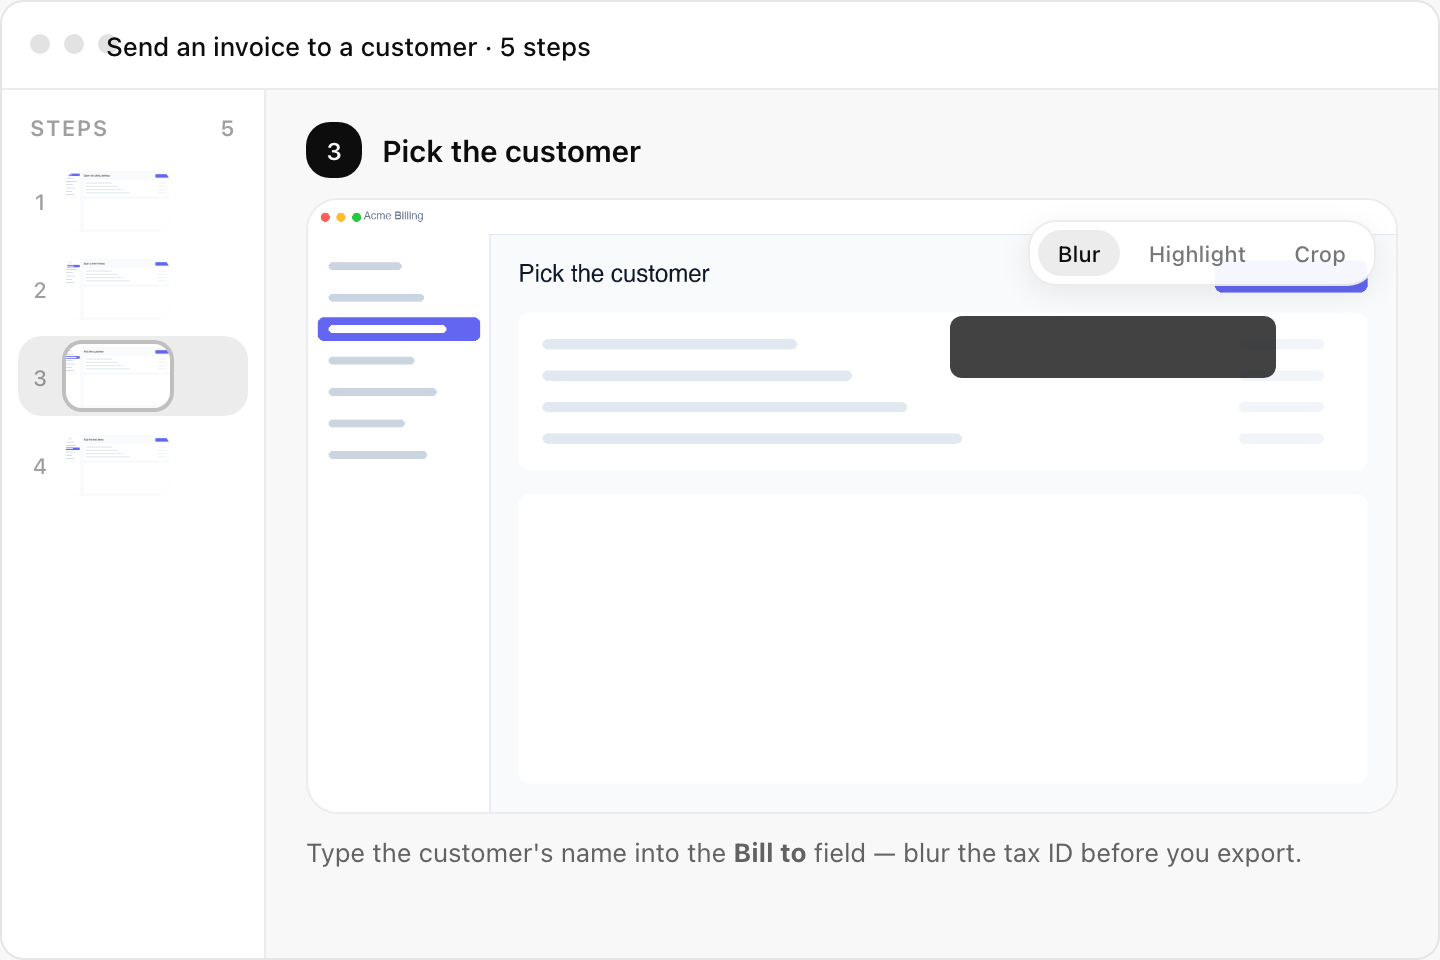Image resolution: width=1440 pixels, height=960 pixels.
Task: Click the STEPS sidebar heading
Action: (x=69, y=128)
